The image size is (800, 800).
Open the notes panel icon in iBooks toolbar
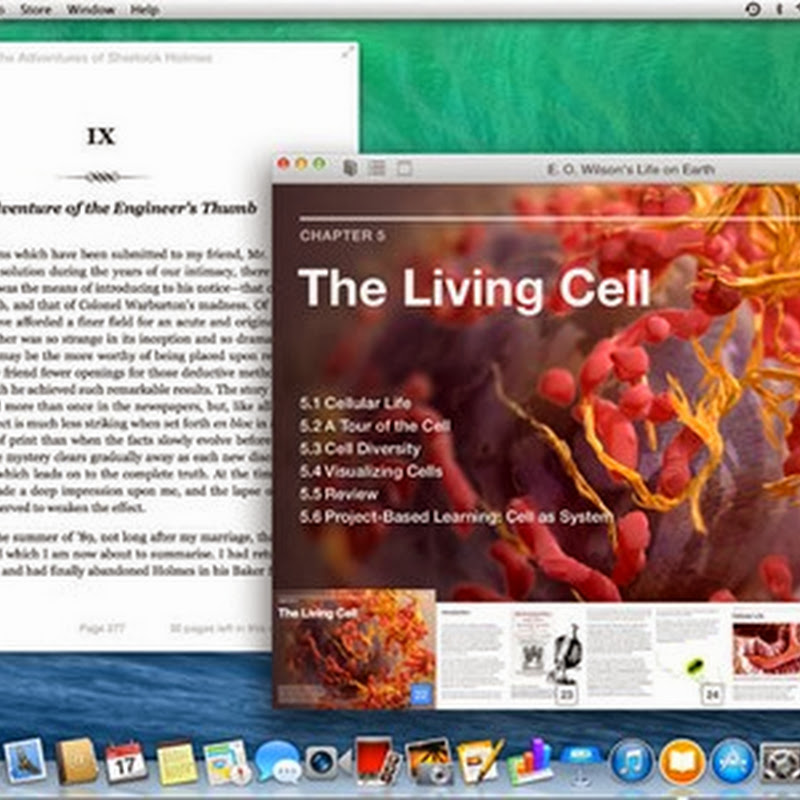coord(405,168)
